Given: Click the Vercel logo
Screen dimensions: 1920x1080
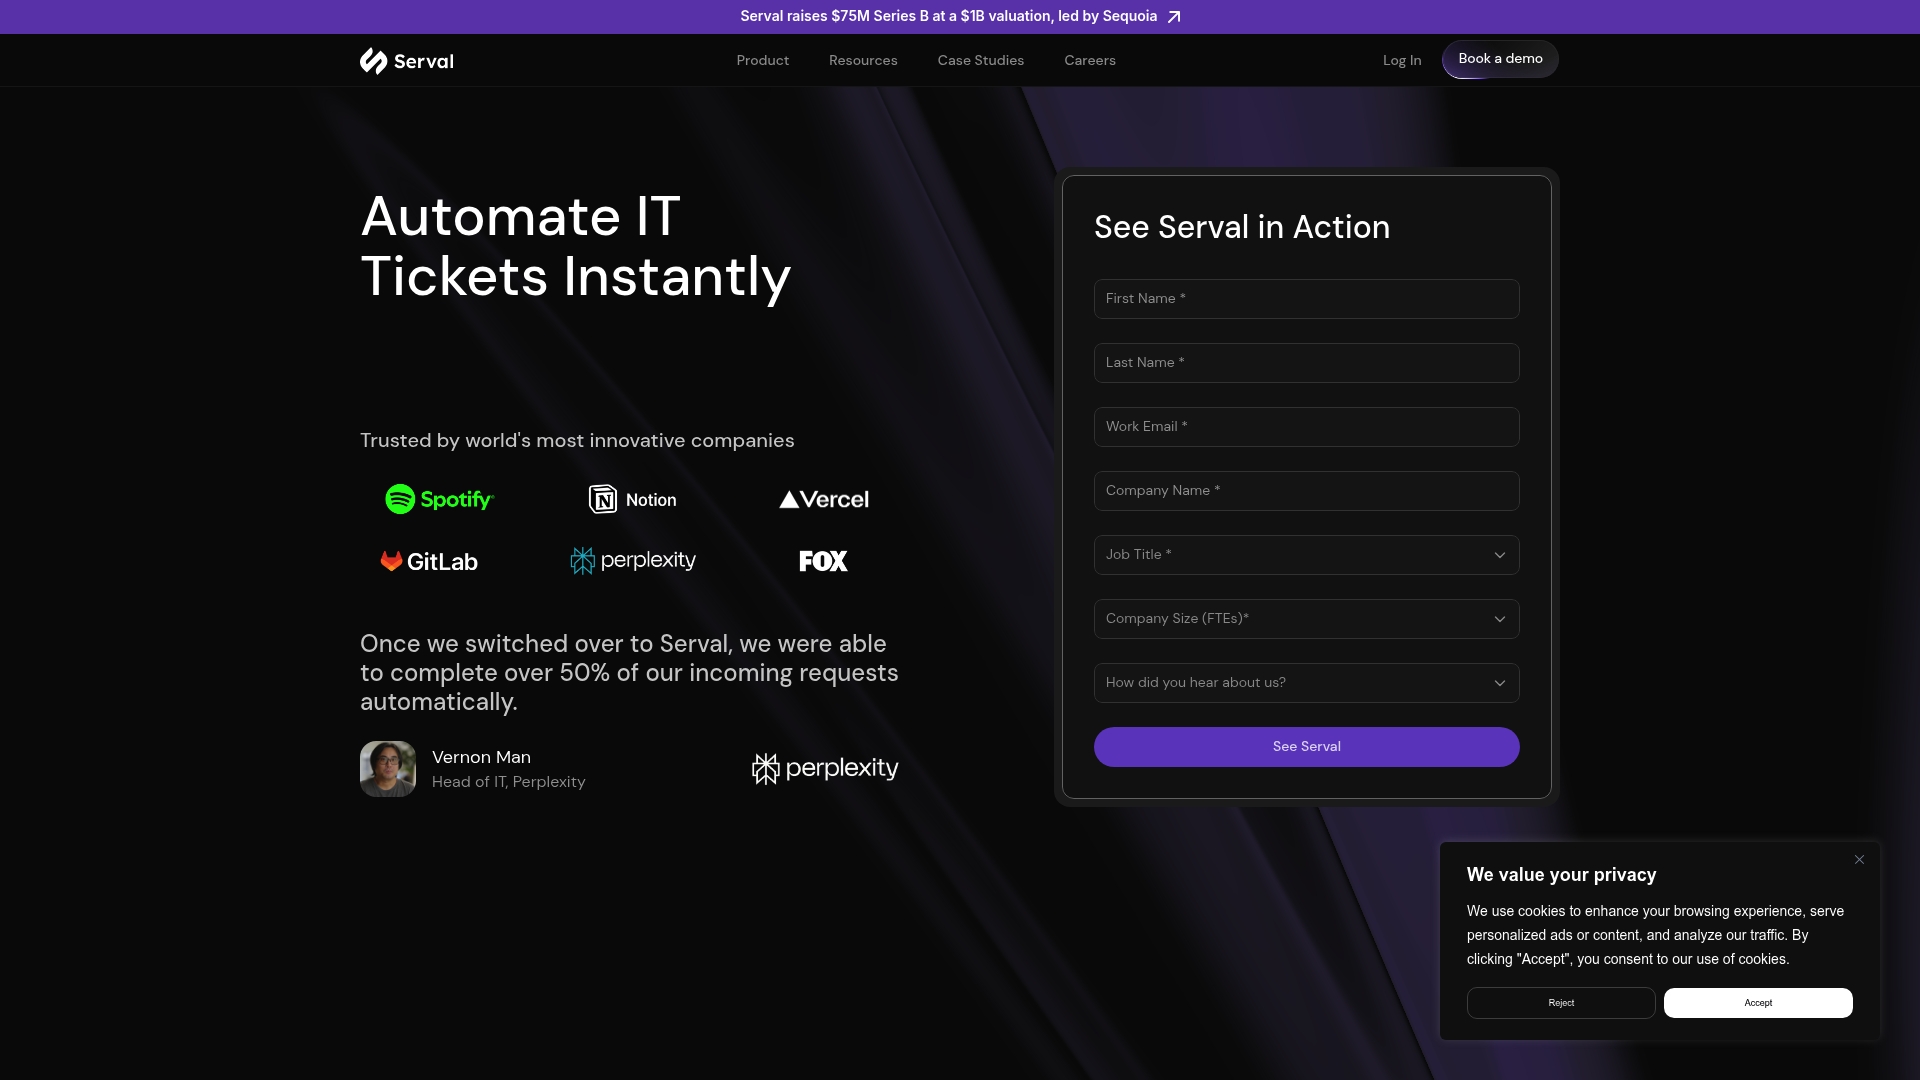Looking at the screenshot, I should pos(824,499).
